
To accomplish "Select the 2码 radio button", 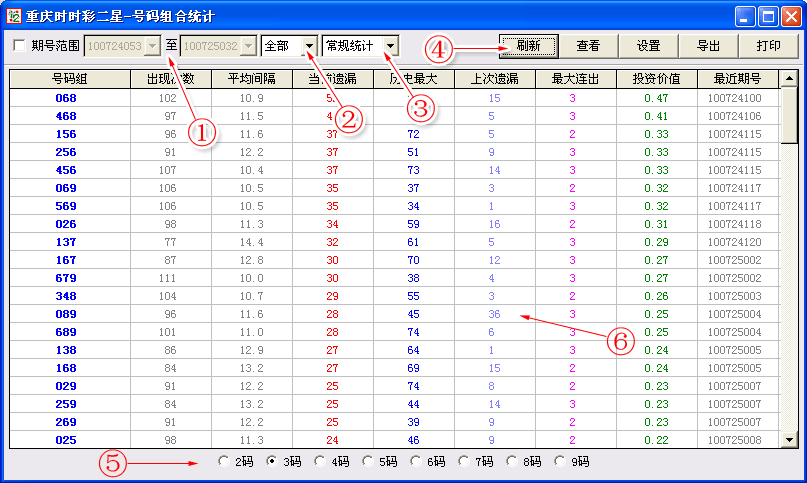I will click(x=223, y=461).
